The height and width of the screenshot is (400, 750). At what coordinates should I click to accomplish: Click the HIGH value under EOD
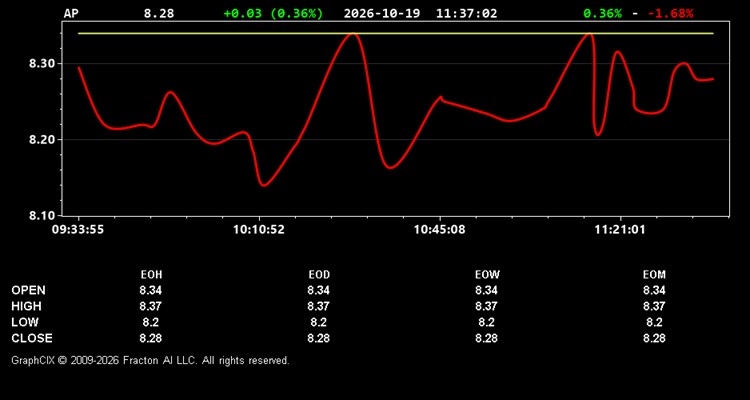point(319,306)
